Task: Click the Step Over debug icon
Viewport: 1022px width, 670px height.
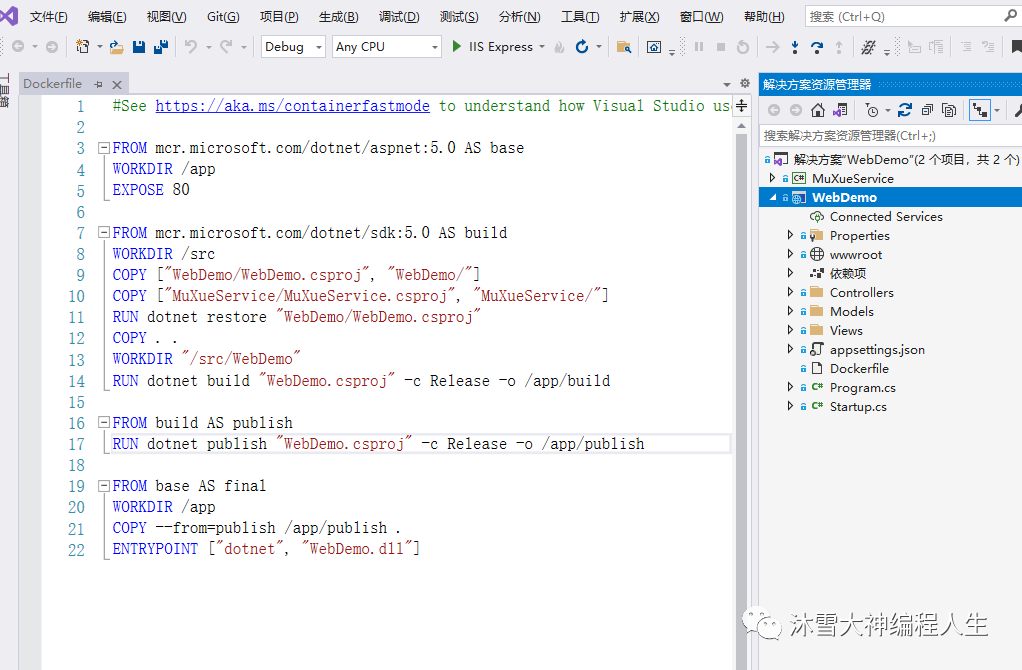Action: pyautogui.click(x=817, y=47)
